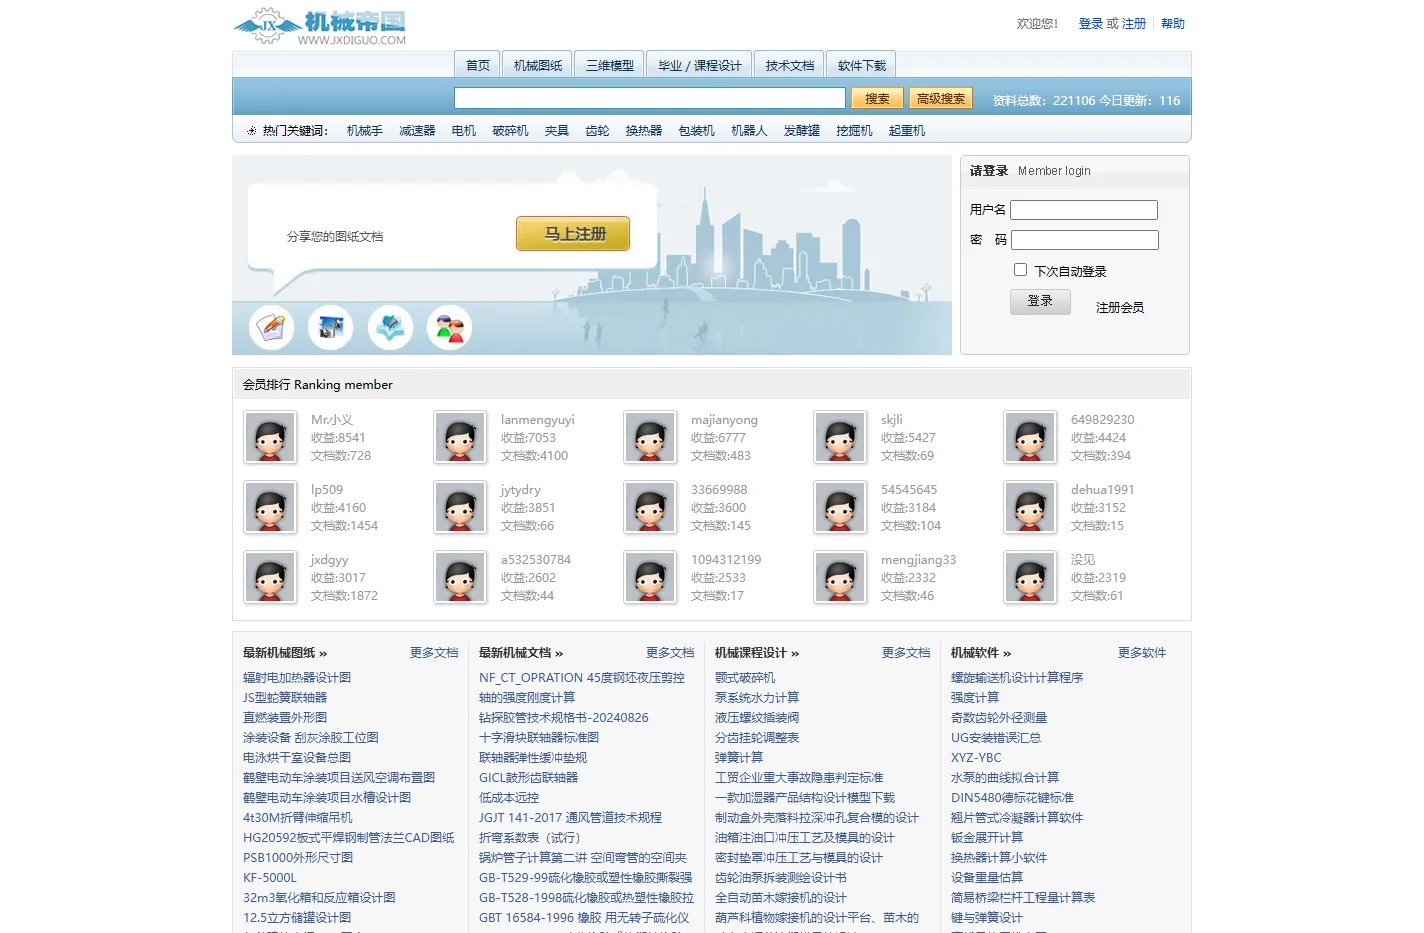Open 更多文档 under 机械课程设计
Image resolution: width=1424 pixels, height=933 pixels.
point(906,652)
